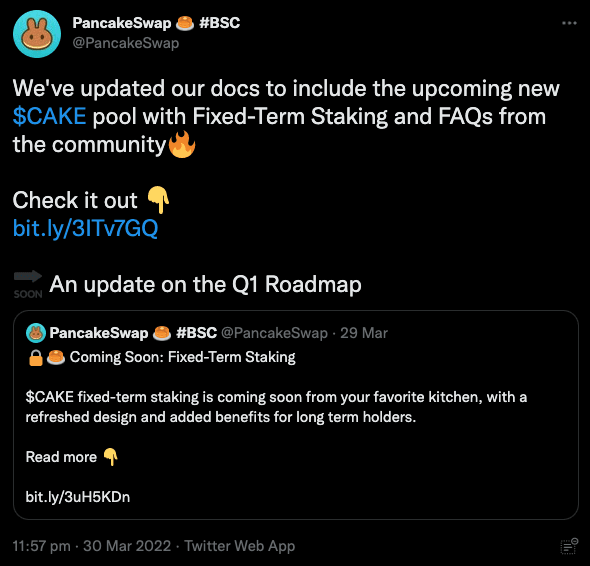Image resolution: width=590 pixels, height=566 pixels.
Task: Click the list icon at bottom right of tweet
Action: [x=569, y=546]
